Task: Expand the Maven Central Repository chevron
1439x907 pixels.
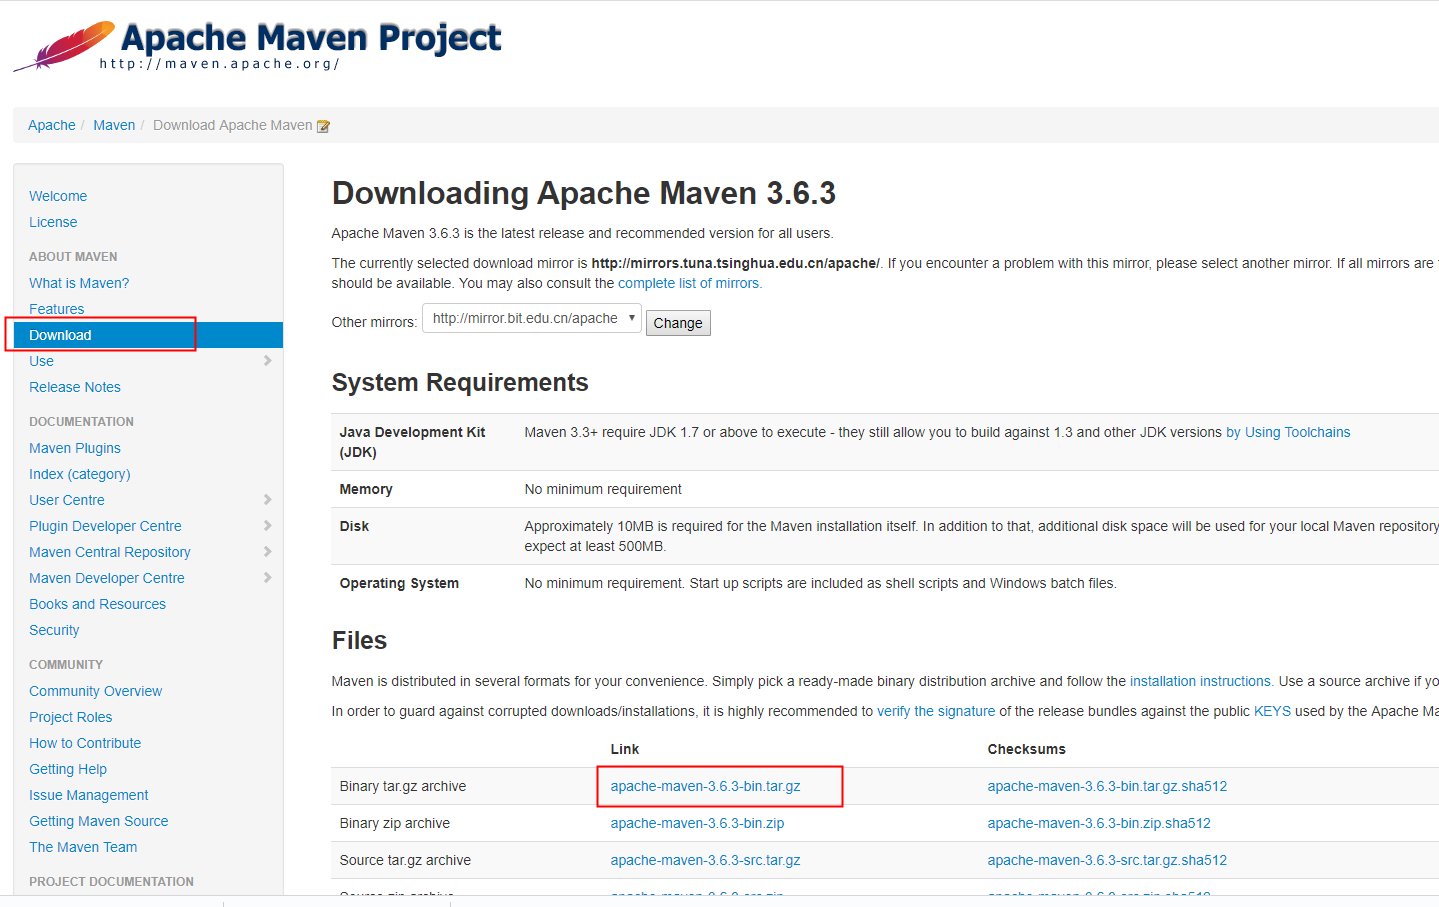Action: tap(267, 552)
